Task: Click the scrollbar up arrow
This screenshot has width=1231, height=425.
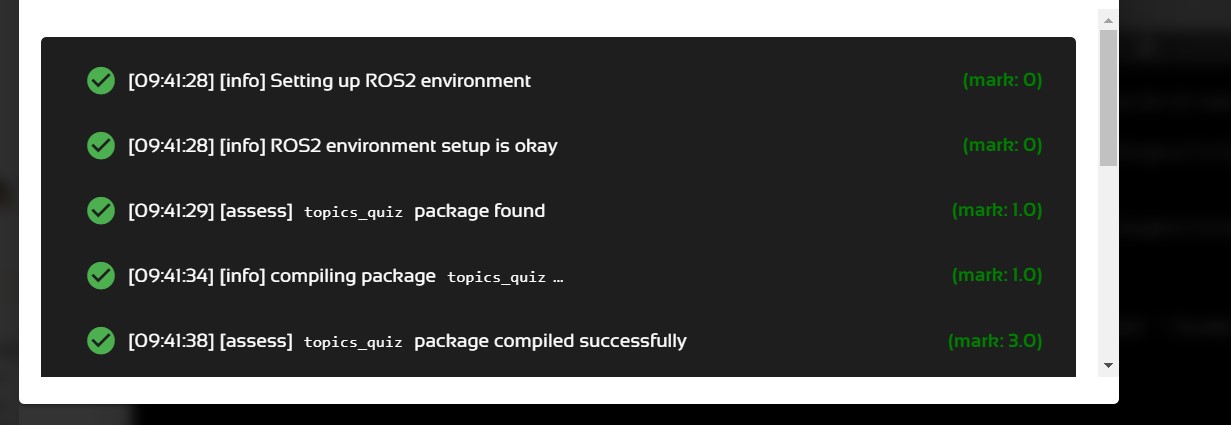Action: (1107, 19)
